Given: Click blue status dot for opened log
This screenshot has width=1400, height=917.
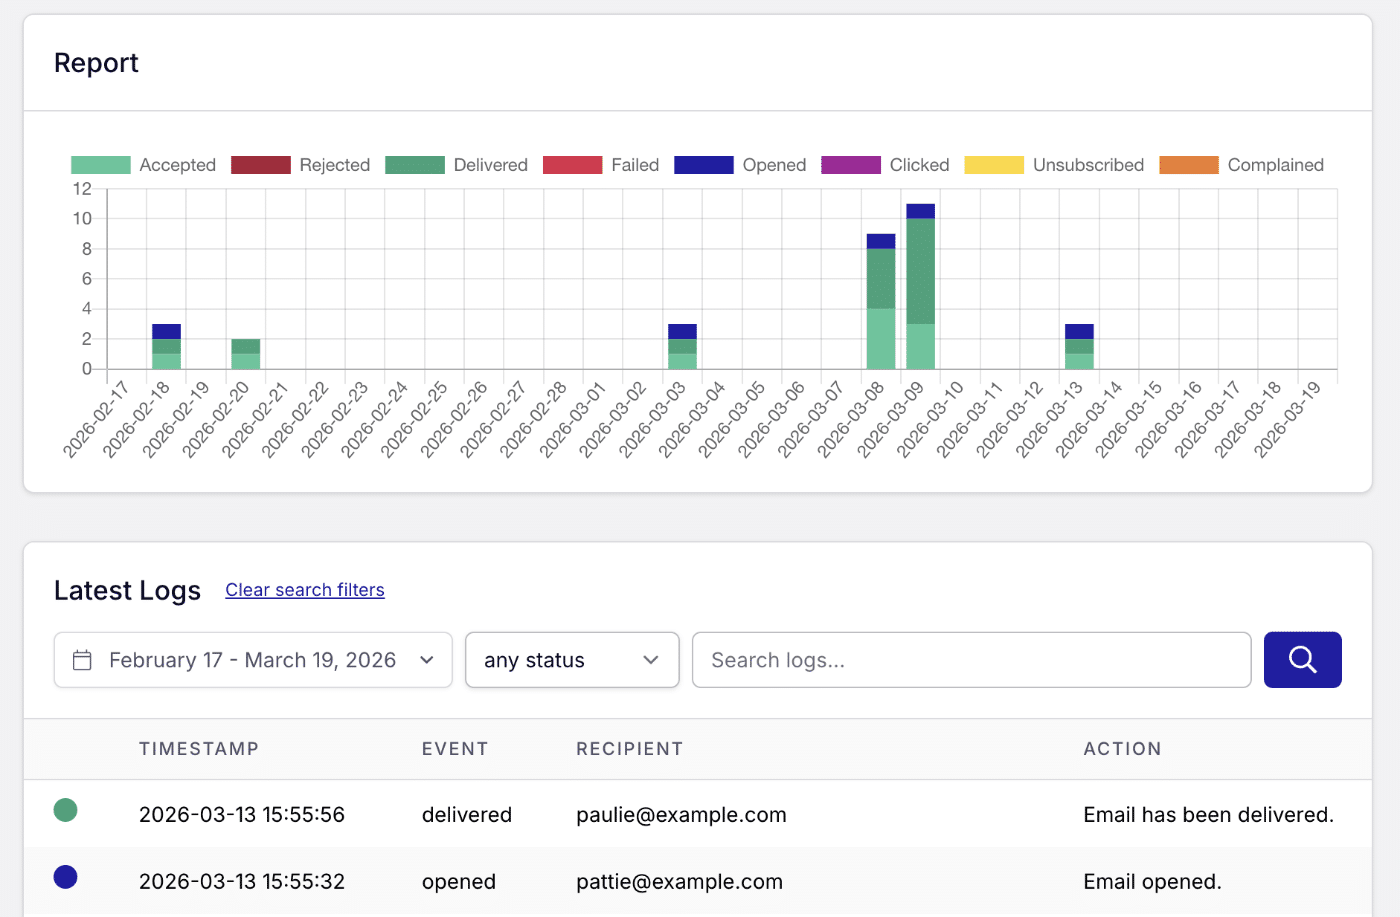Looking at the screenshot, I should [x=65, y=877].
